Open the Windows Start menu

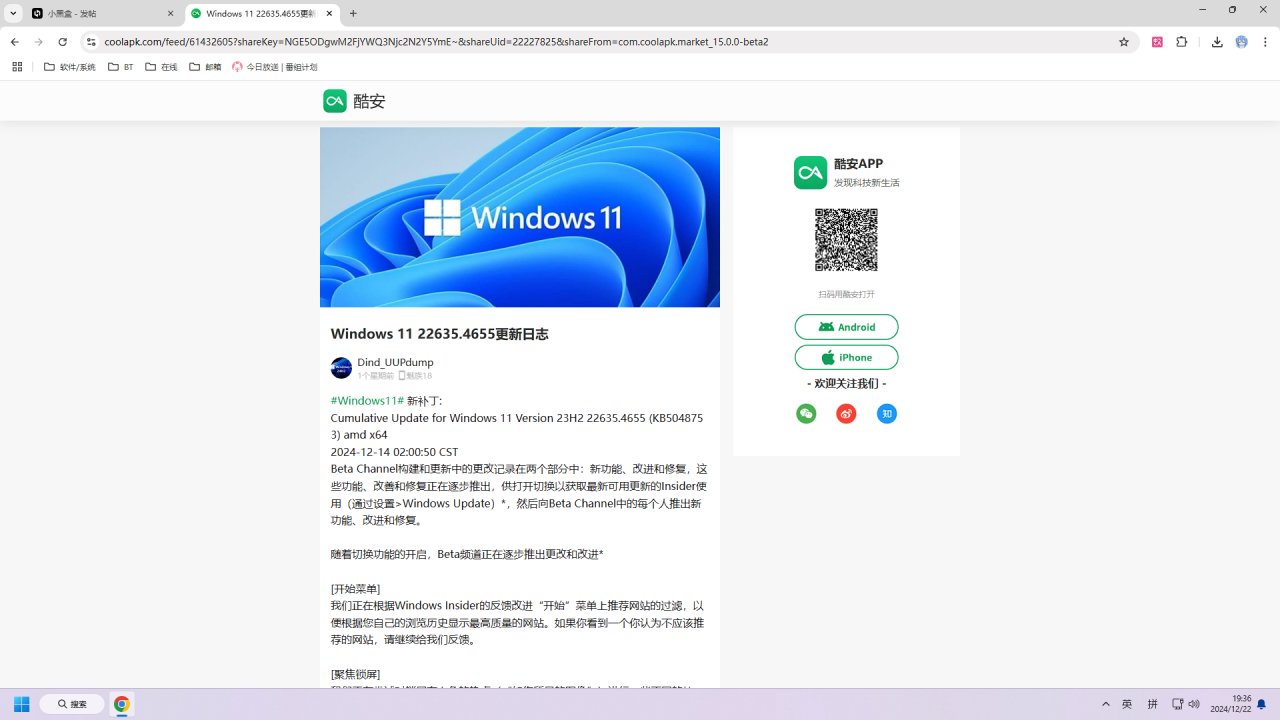coord(21,704)
